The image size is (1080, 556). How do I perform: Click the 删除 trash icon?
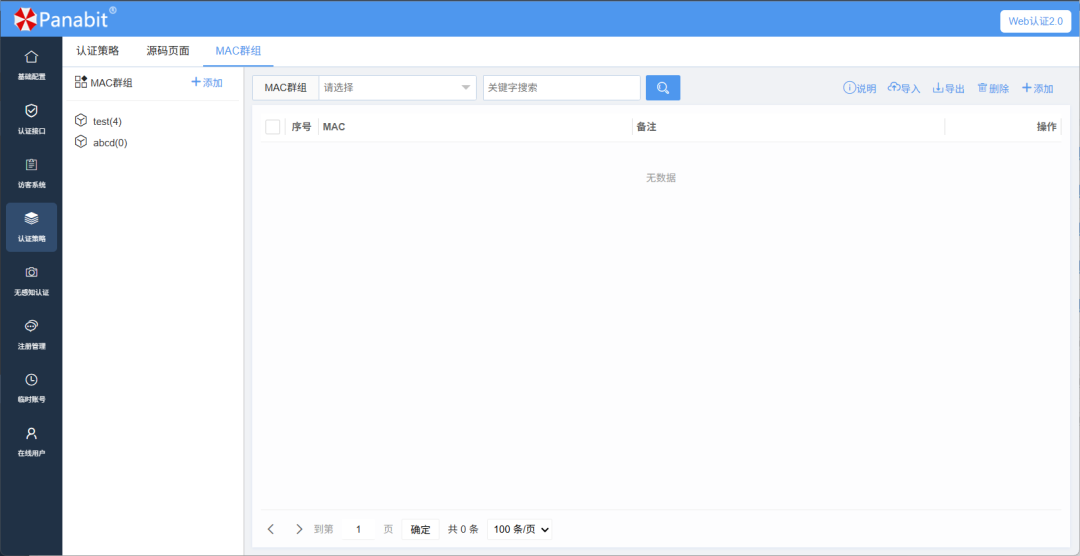[x=982, y=87]
